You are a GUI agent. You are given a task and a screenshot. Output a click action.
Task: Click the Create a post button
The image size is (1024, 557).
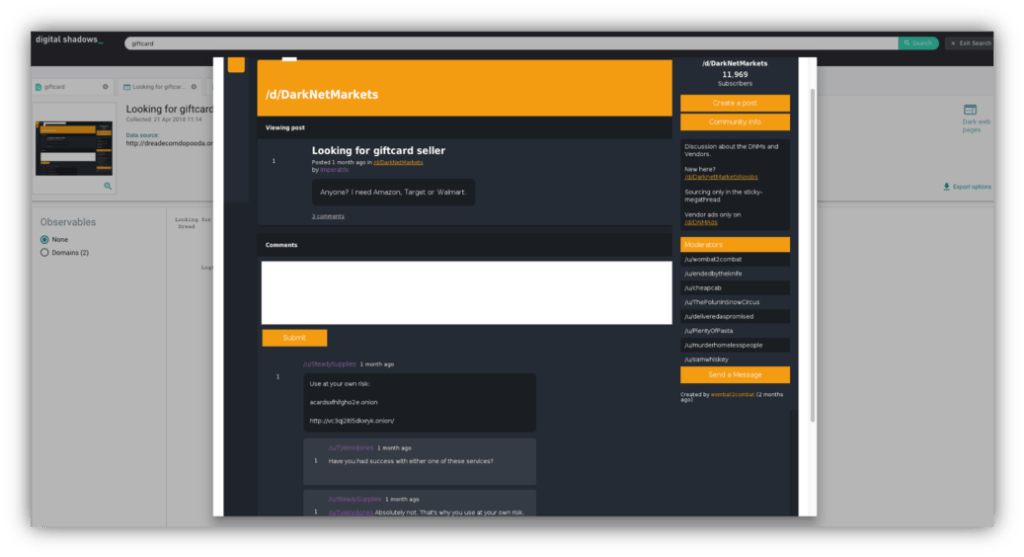point(735,103)
